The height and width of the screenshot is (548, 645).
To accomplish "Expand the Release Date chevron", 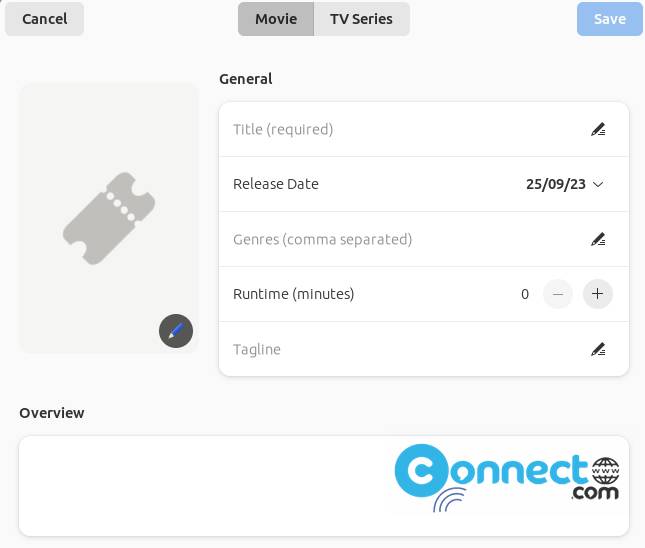I will [598, 184].
